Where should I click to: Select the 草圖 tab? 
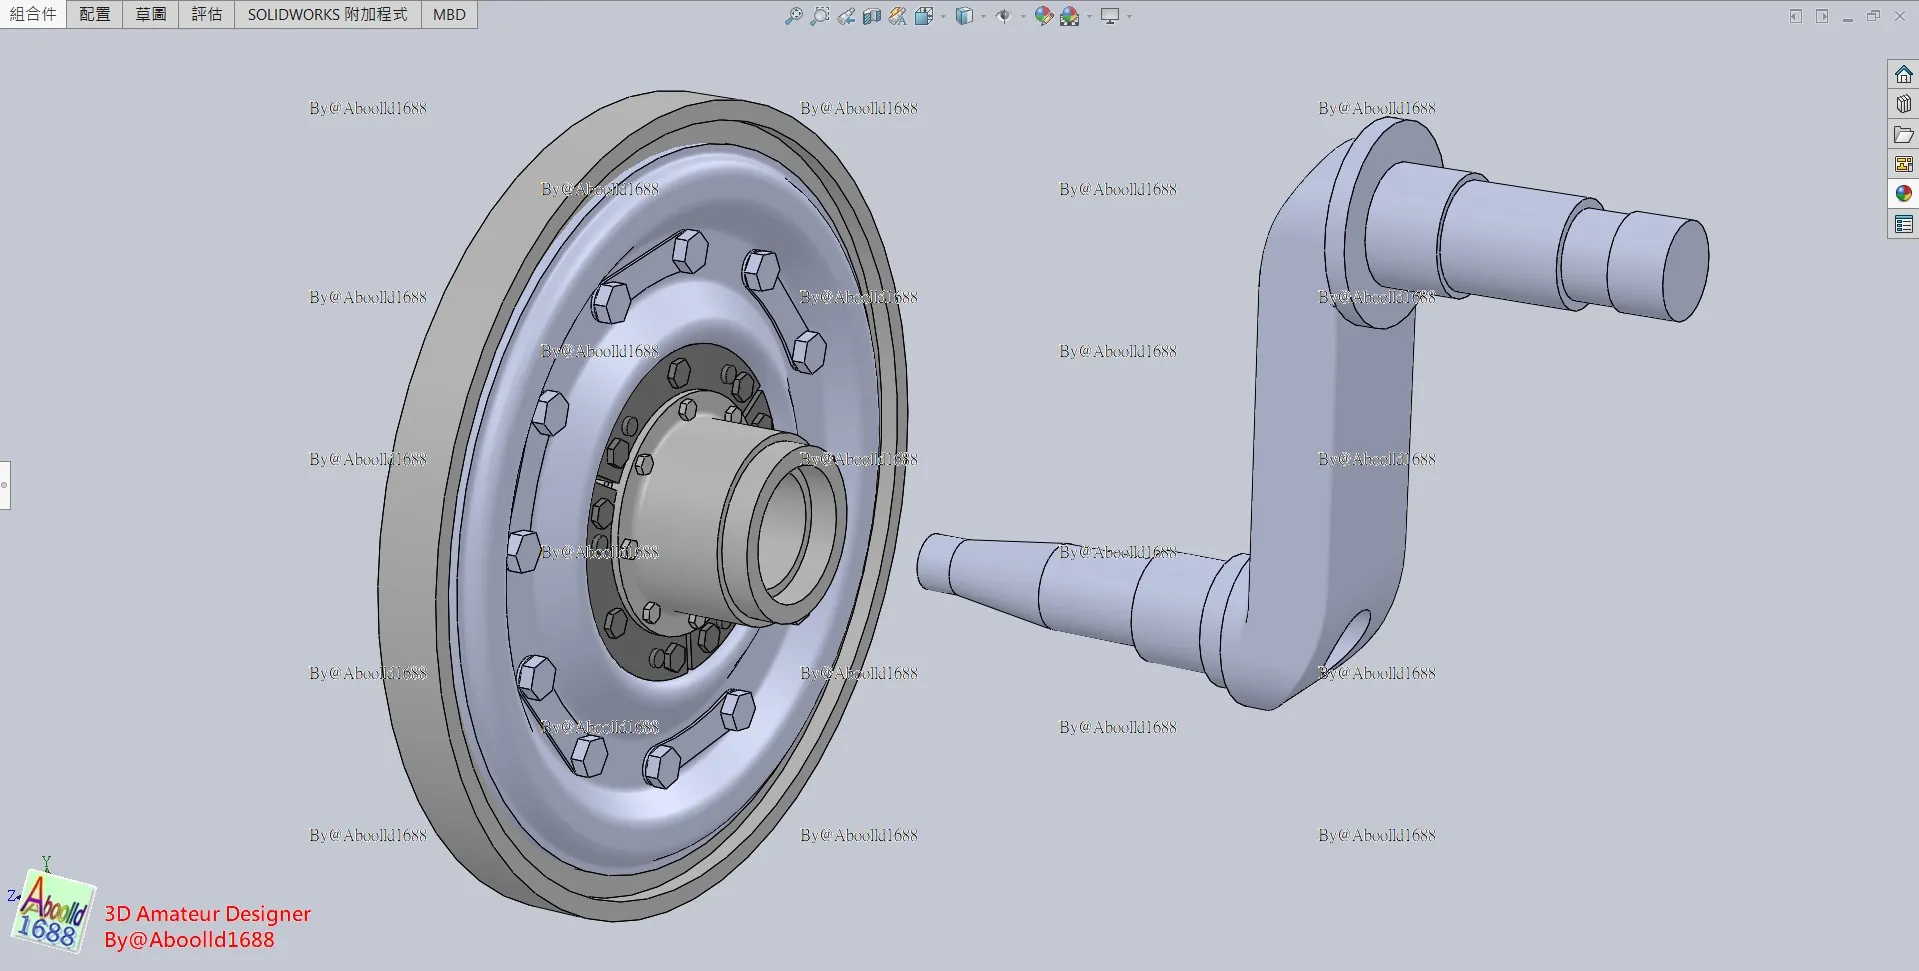(151, 14)
